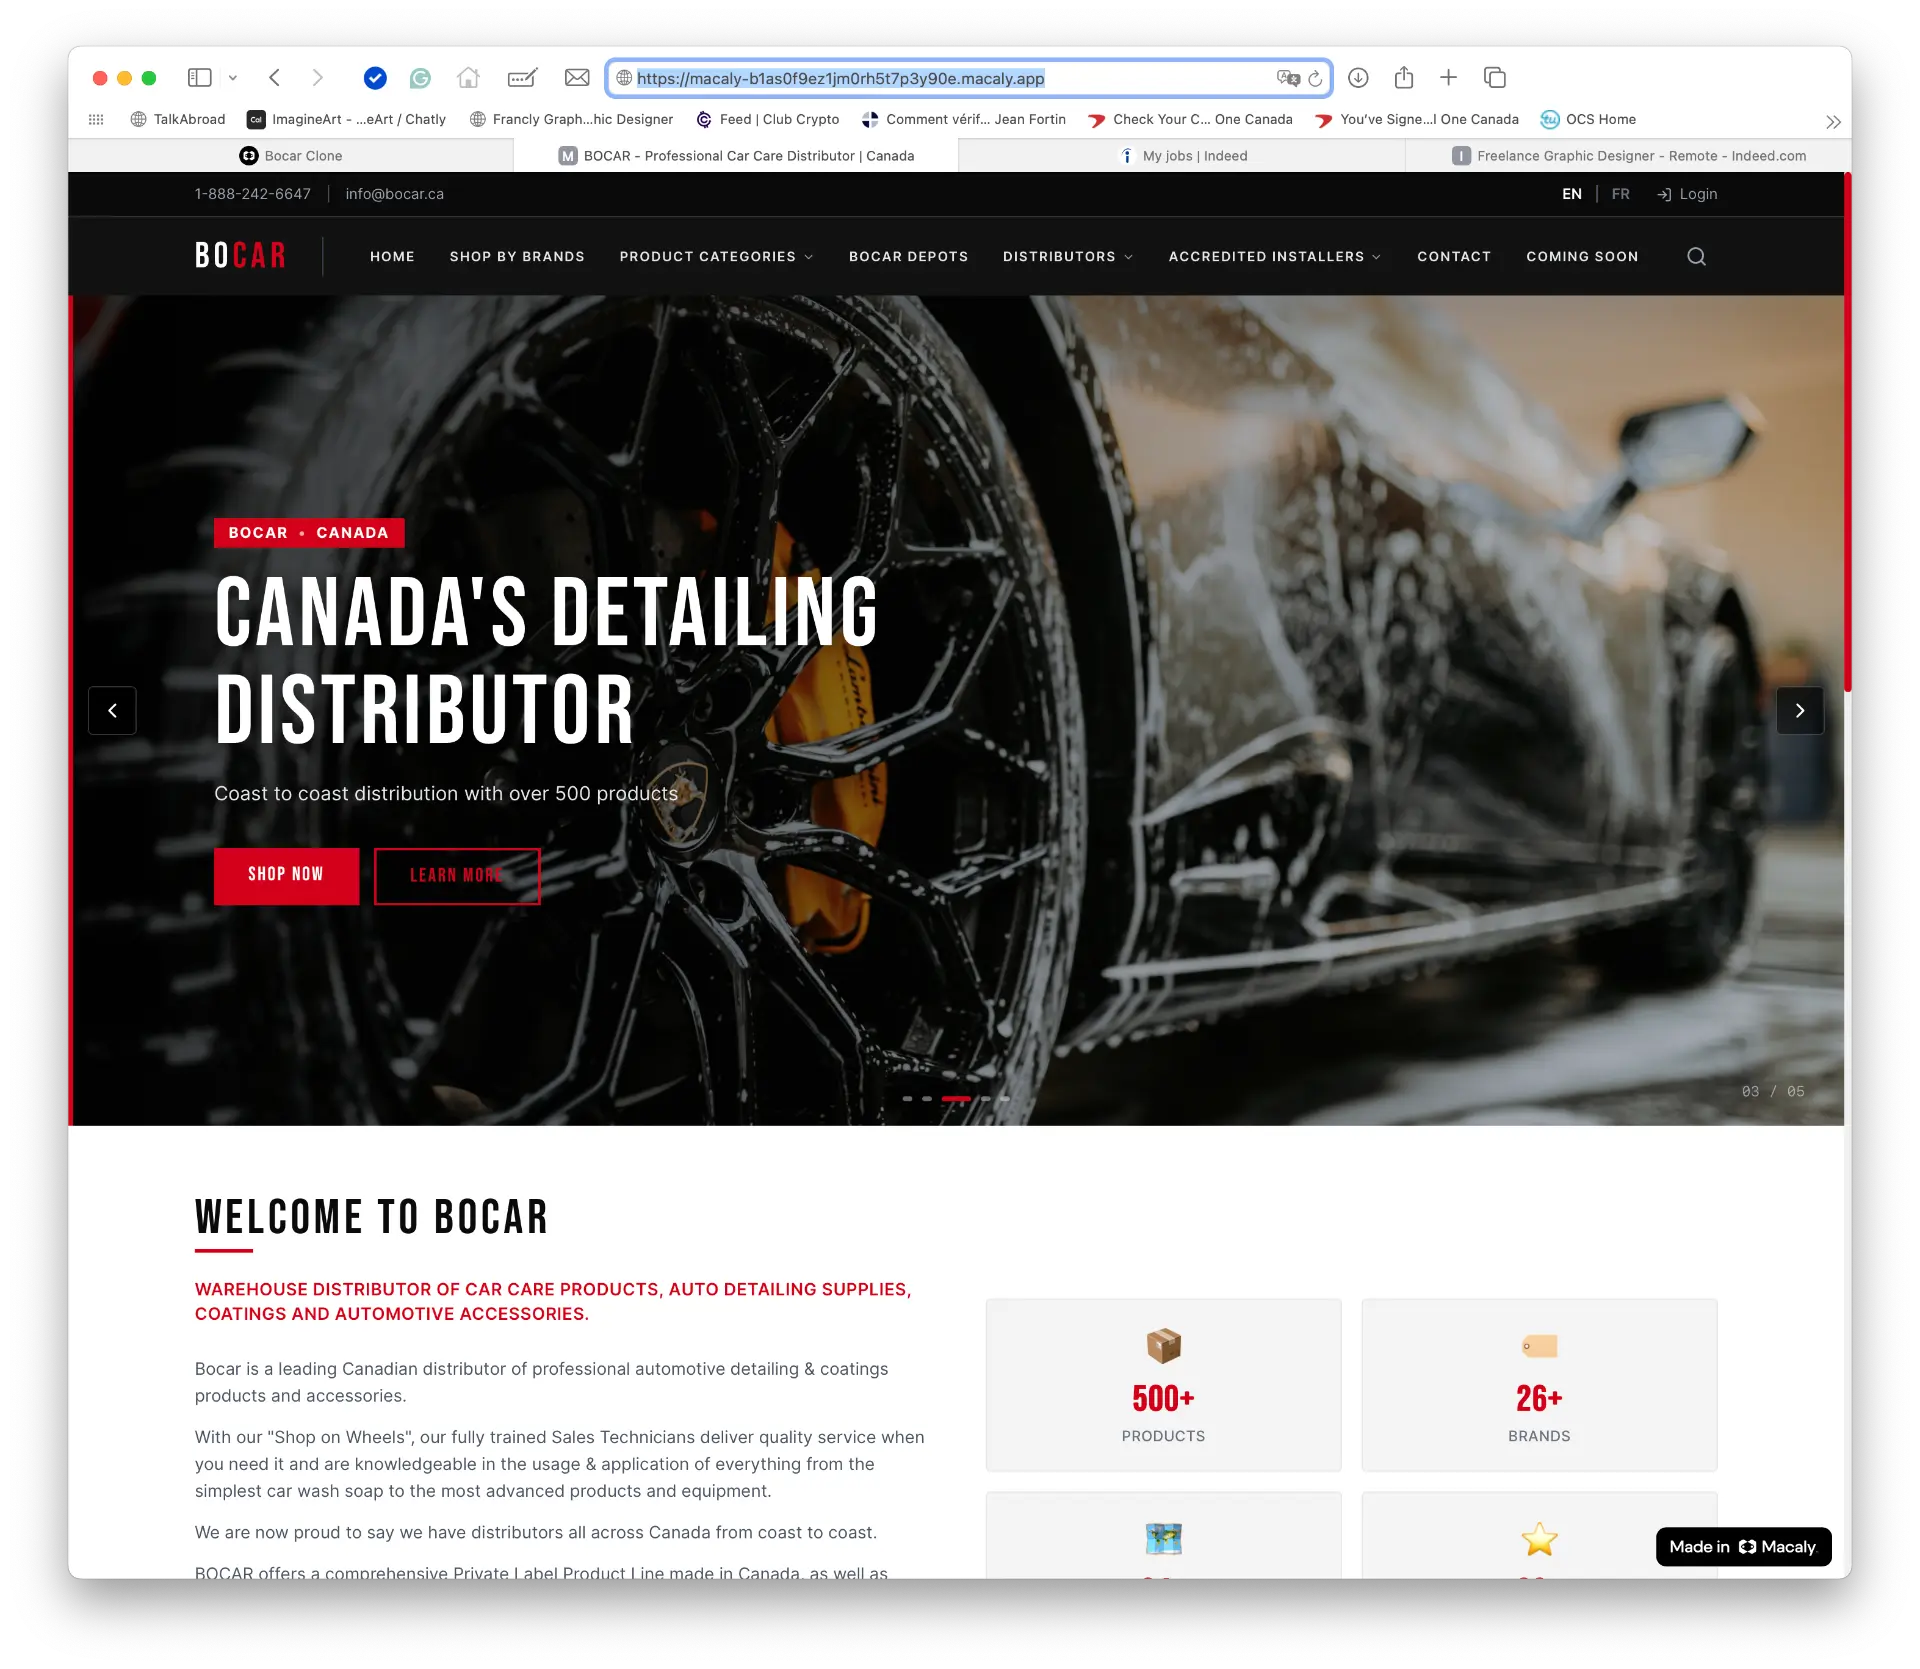
Task: Open the COMING SOON menu item
Action: 1582,256
